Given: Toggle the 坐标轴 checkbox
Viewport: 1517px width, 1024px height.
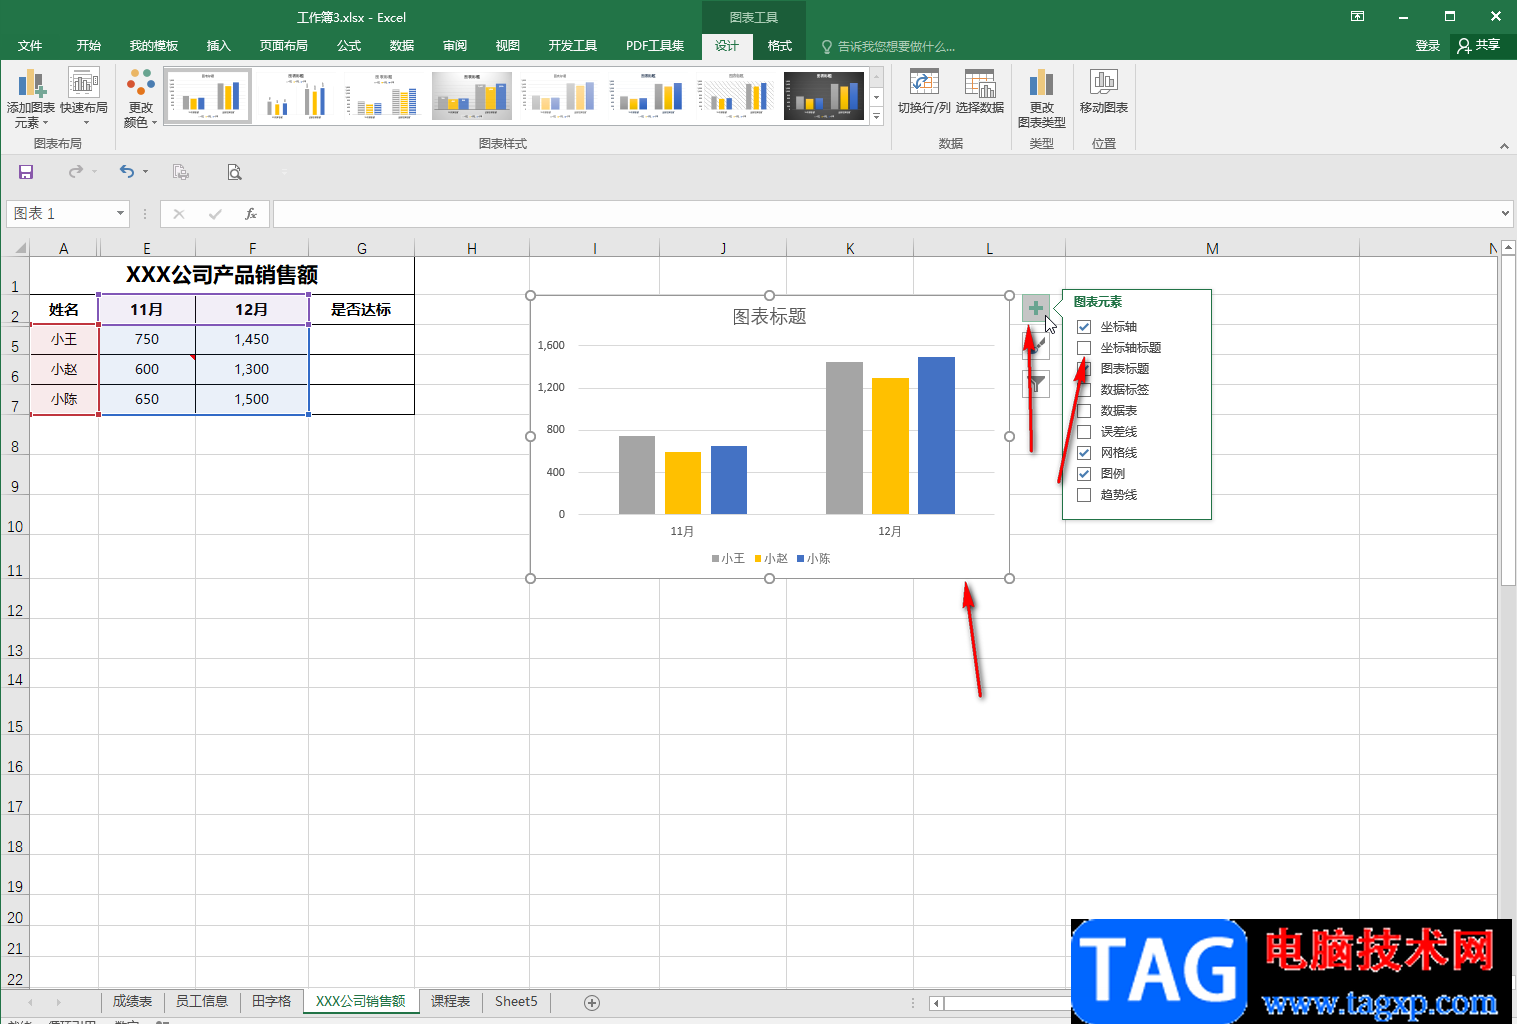Looking at the screenshot, I should click(x=1084, y=327).
